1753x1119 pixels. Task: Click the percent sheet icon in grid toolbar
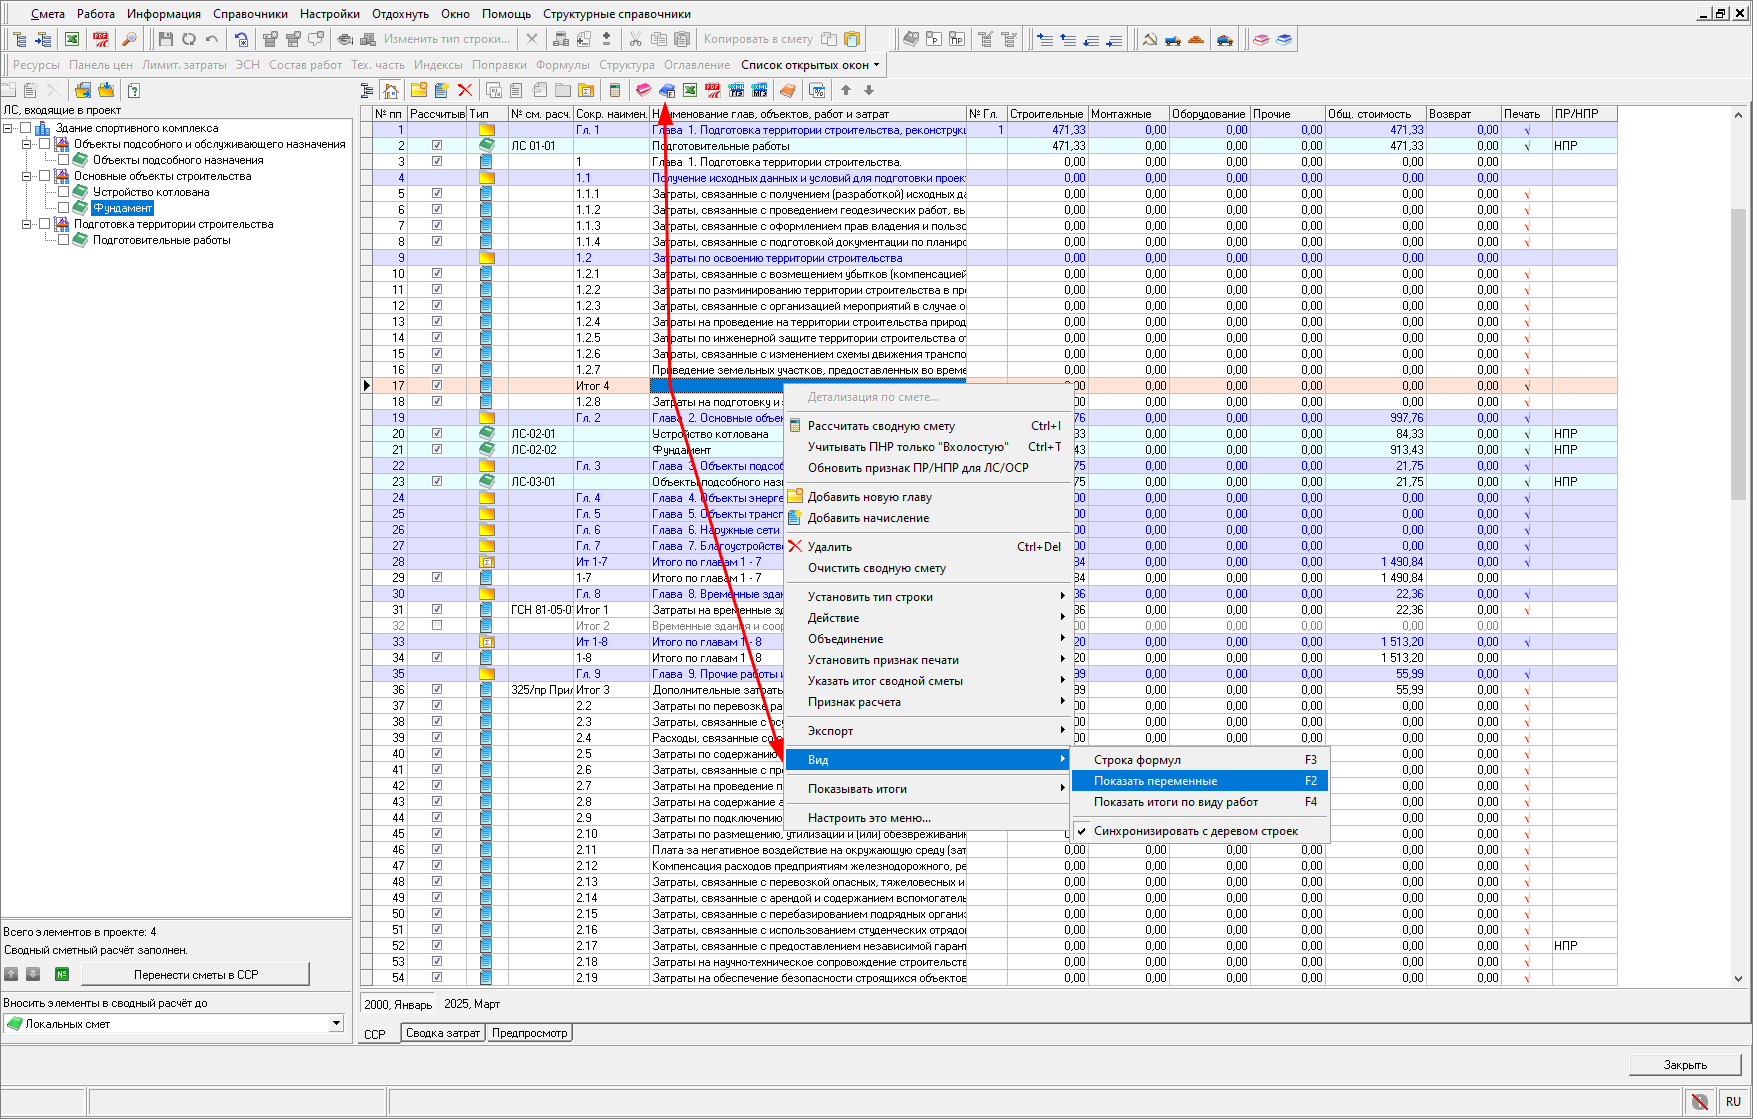point(817,90)
